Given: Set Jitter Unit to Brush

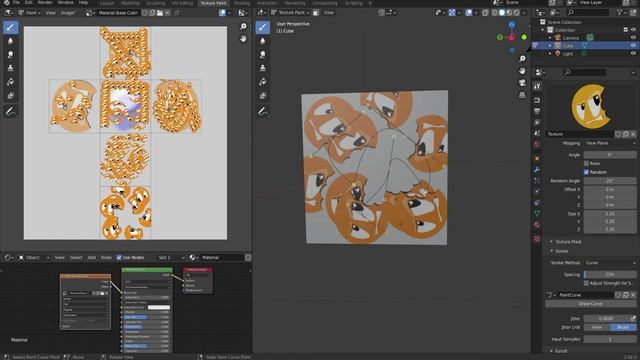Looking at the screenshot, I should pyautogui.click(x=623, y=327).
